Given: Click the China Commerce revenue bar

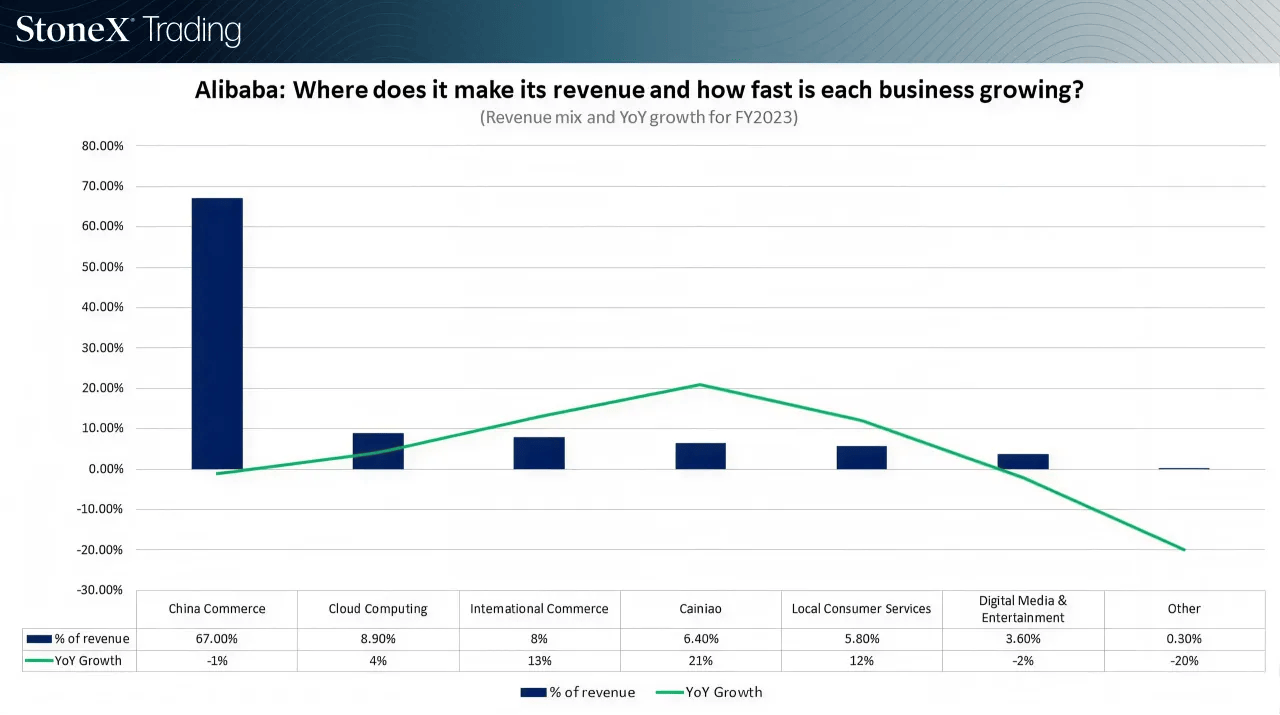Looking at the screenshot, I should coord(217,333).
